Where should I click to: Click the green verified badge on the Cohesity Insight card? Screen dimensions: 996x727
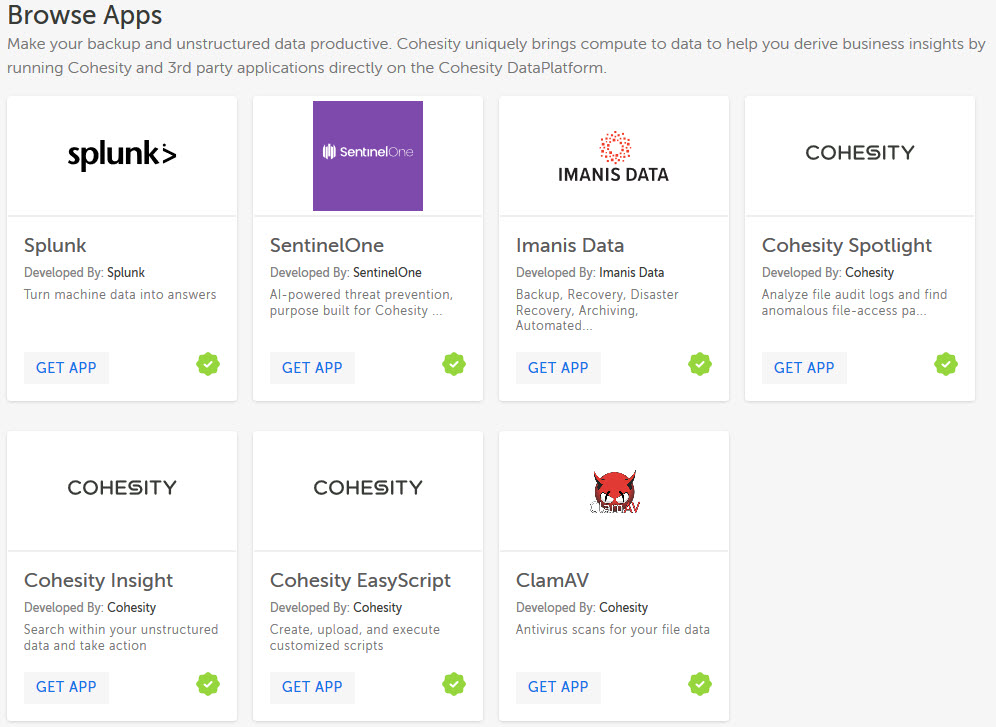coord(208,684)
